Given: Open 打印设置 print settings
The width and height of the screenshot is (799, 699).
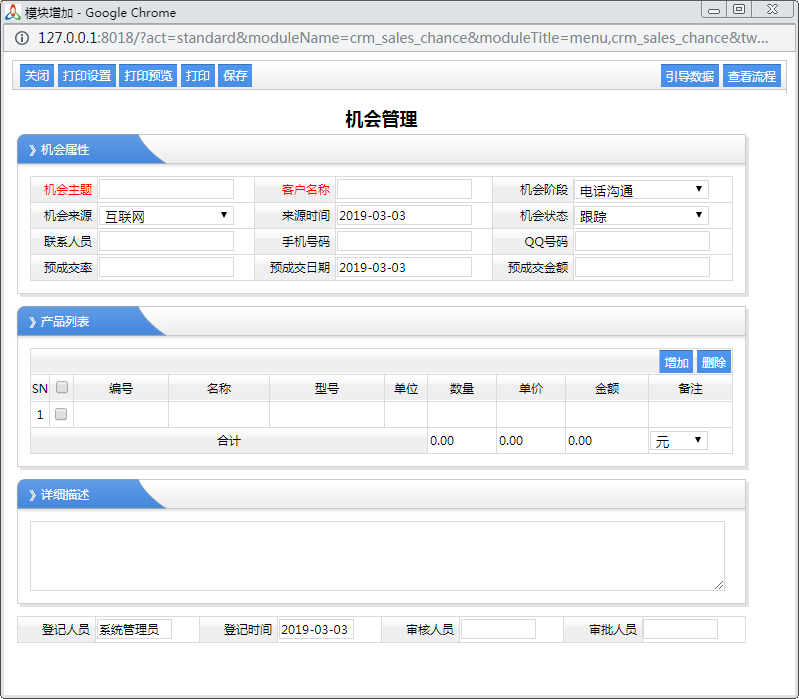Looking at the screenshot, I should click(x=87, y=76).
